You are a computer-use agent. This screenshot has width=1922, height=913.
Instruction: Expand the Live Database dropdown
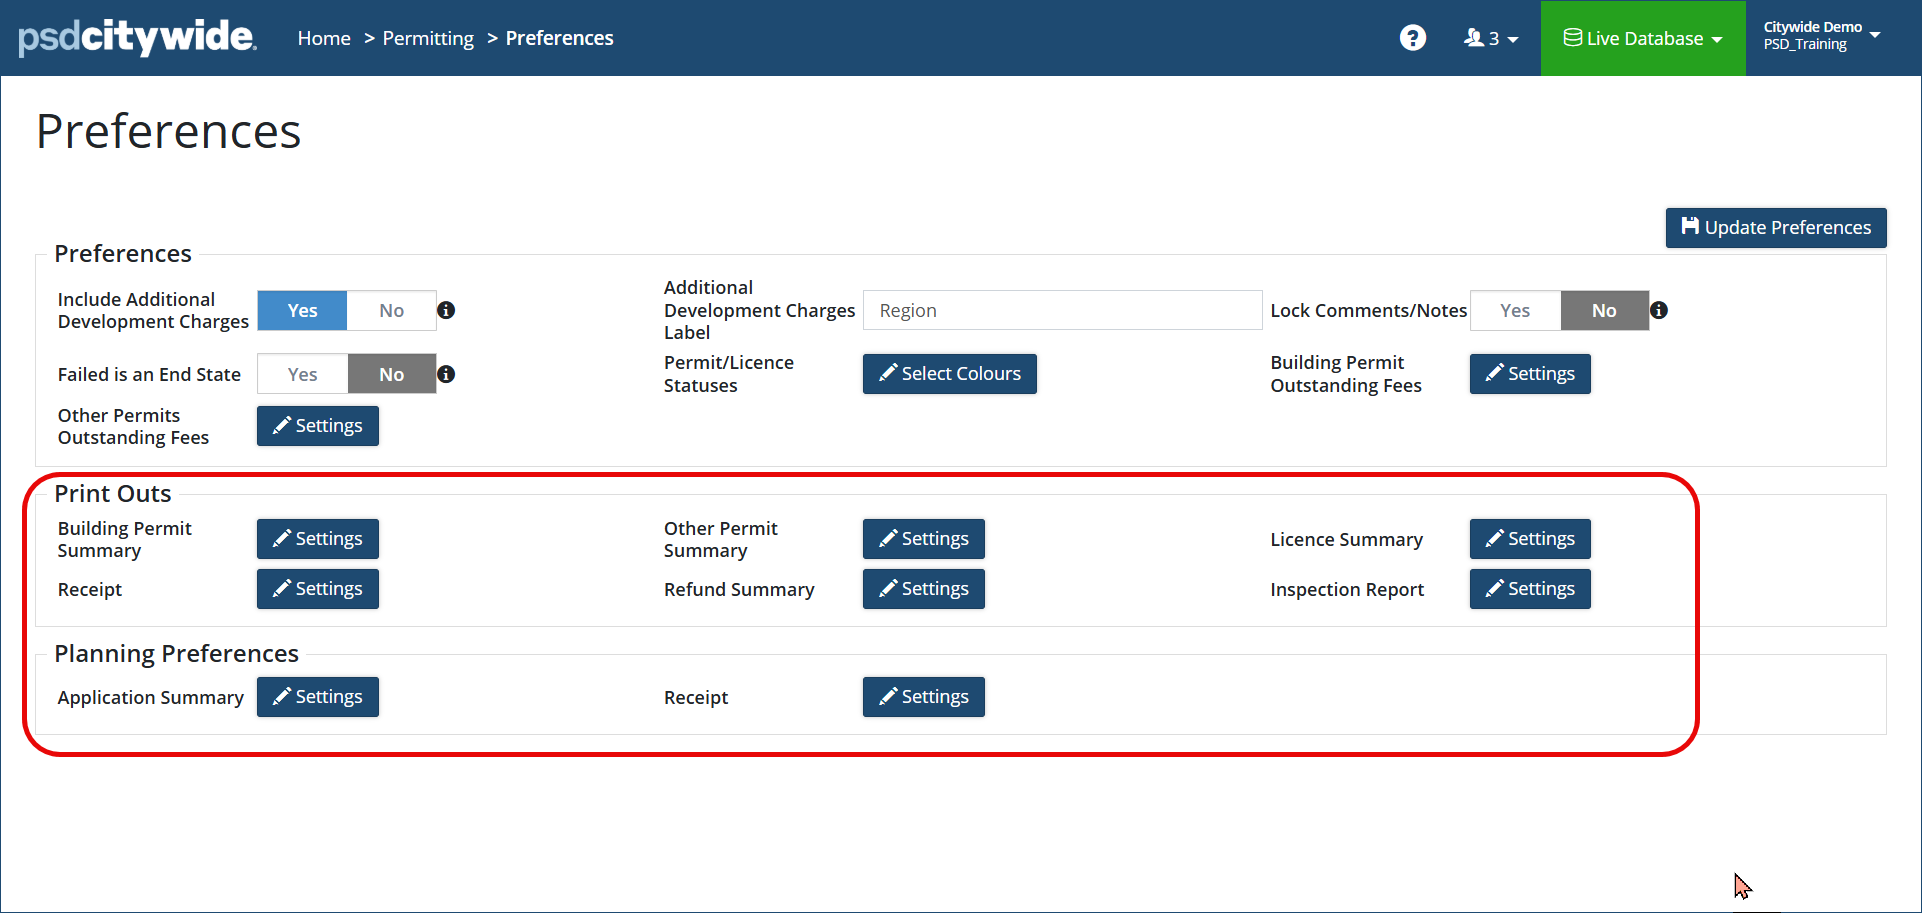(x=1642, y=38)
